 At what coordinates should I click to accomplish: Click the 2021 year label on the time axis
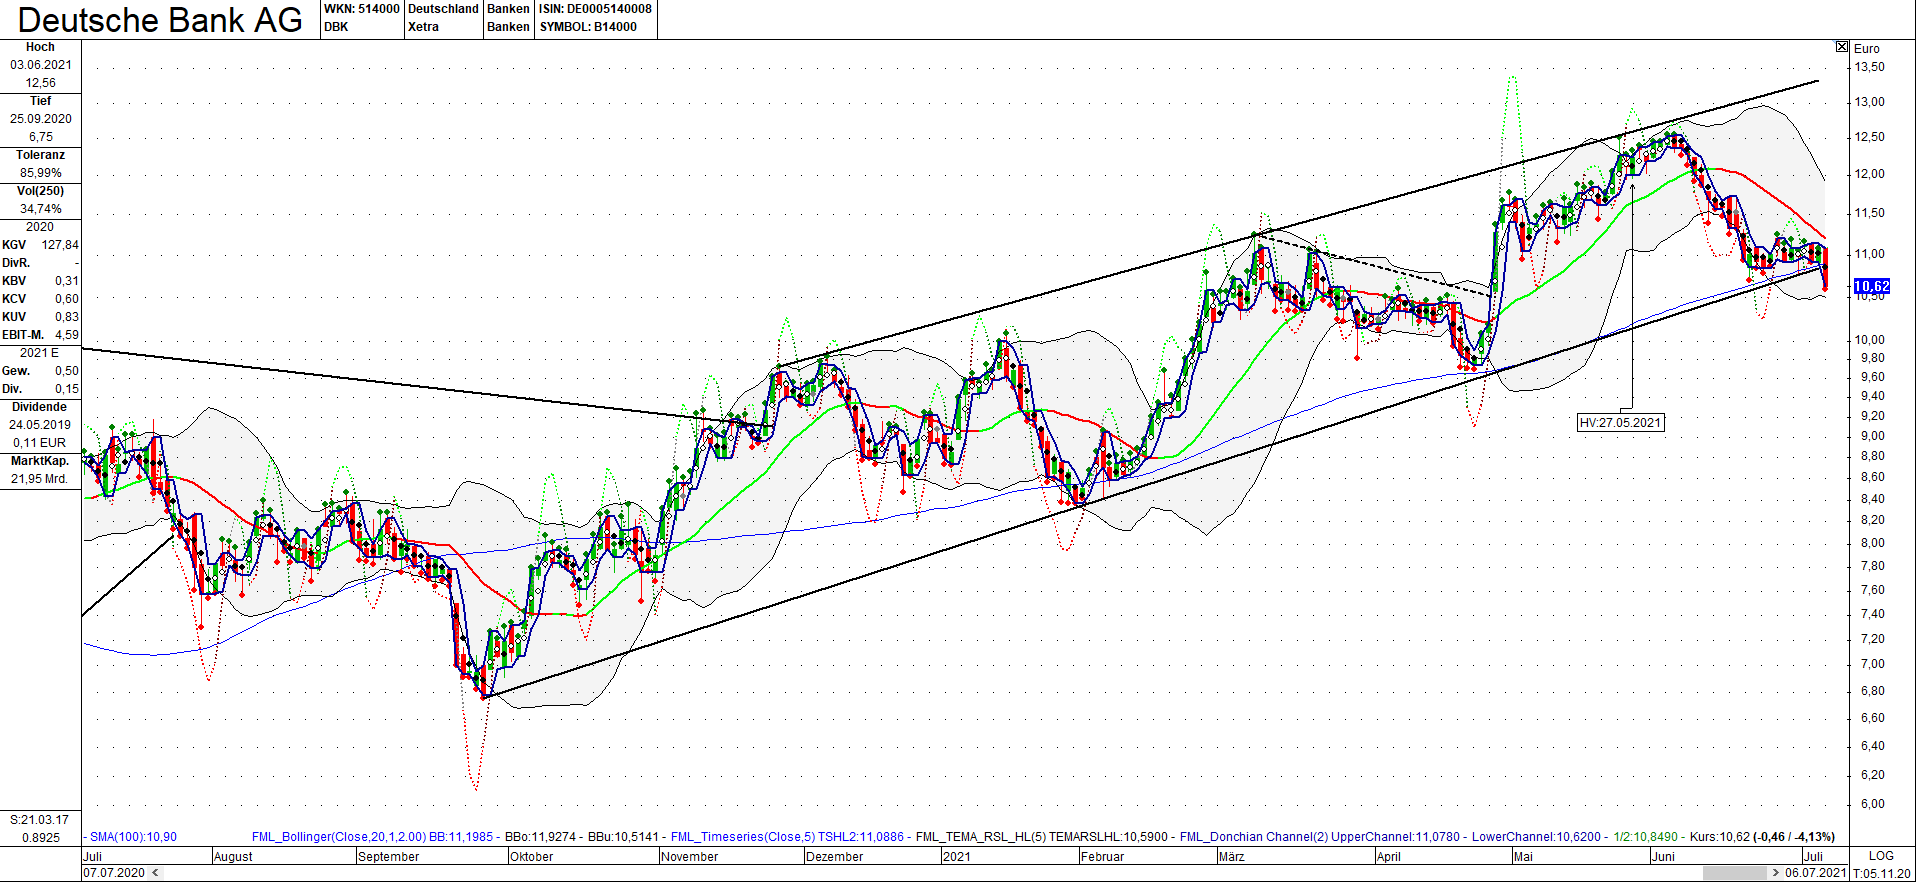coord(957,857)
